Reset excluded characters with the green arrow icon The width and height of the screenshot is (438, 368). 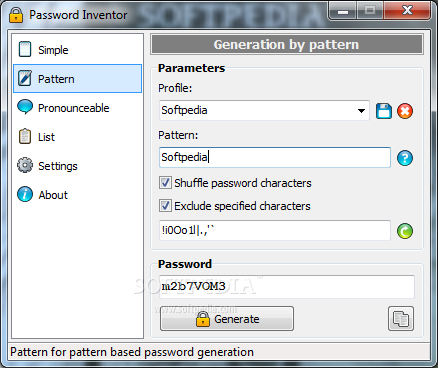pyautogui.click(x=405, y=231)
